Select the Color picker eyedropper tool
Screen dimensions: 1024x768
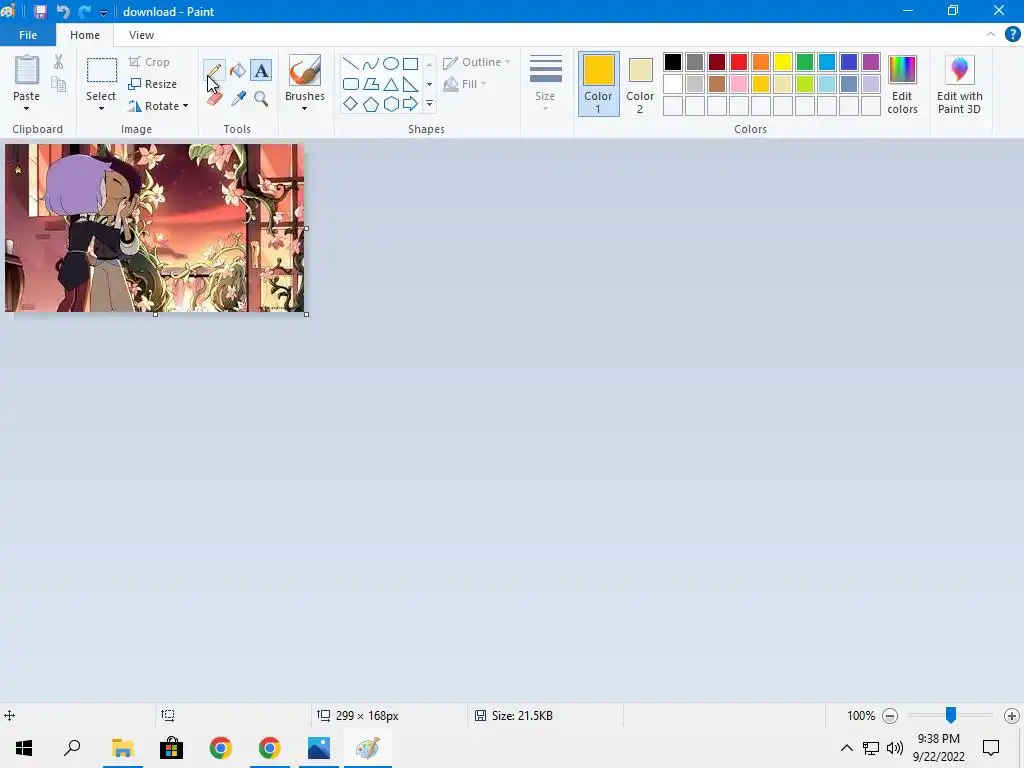coord(238,99)
